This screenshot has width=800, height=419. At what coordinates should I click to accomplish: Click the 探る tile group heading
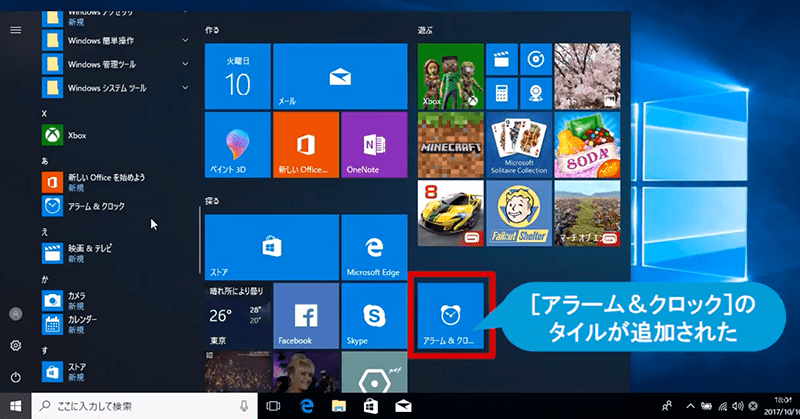tap(212, 201)
